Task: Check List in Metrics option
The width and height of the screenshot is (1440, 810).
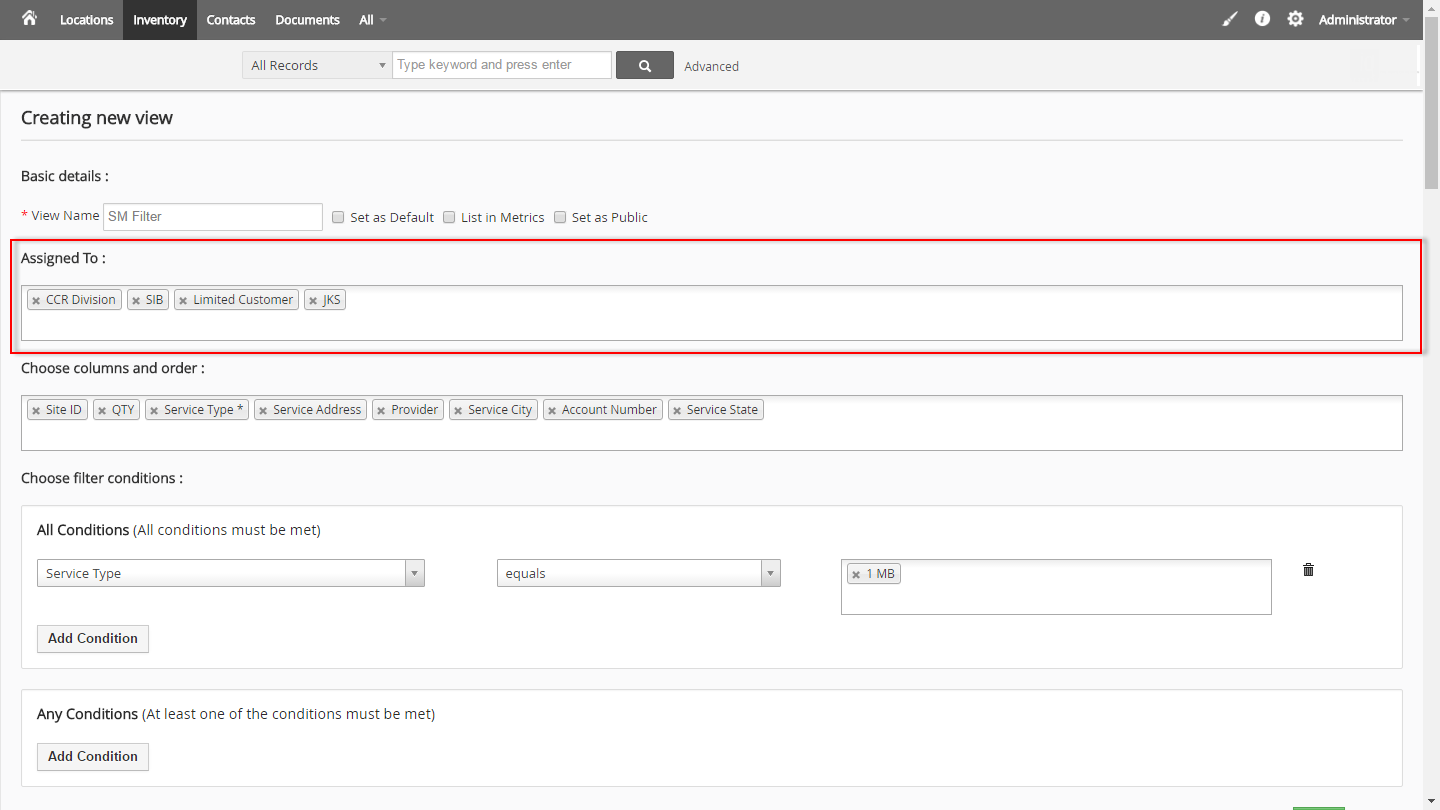Action: pyautogui.click(x=449, y=217)
